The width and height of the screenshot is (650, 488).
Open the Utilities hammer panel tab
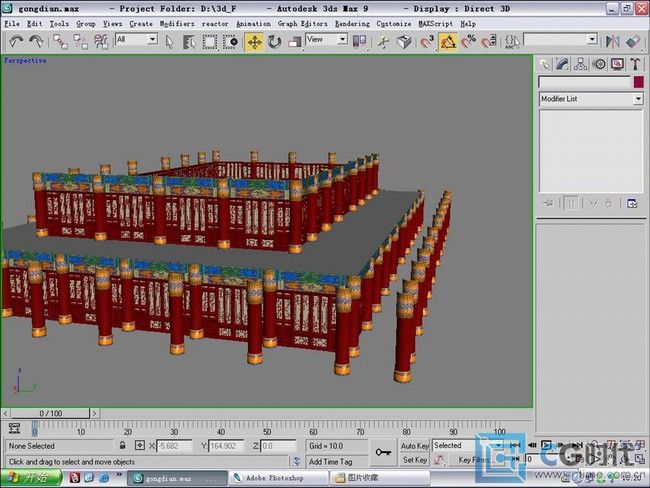635,64
